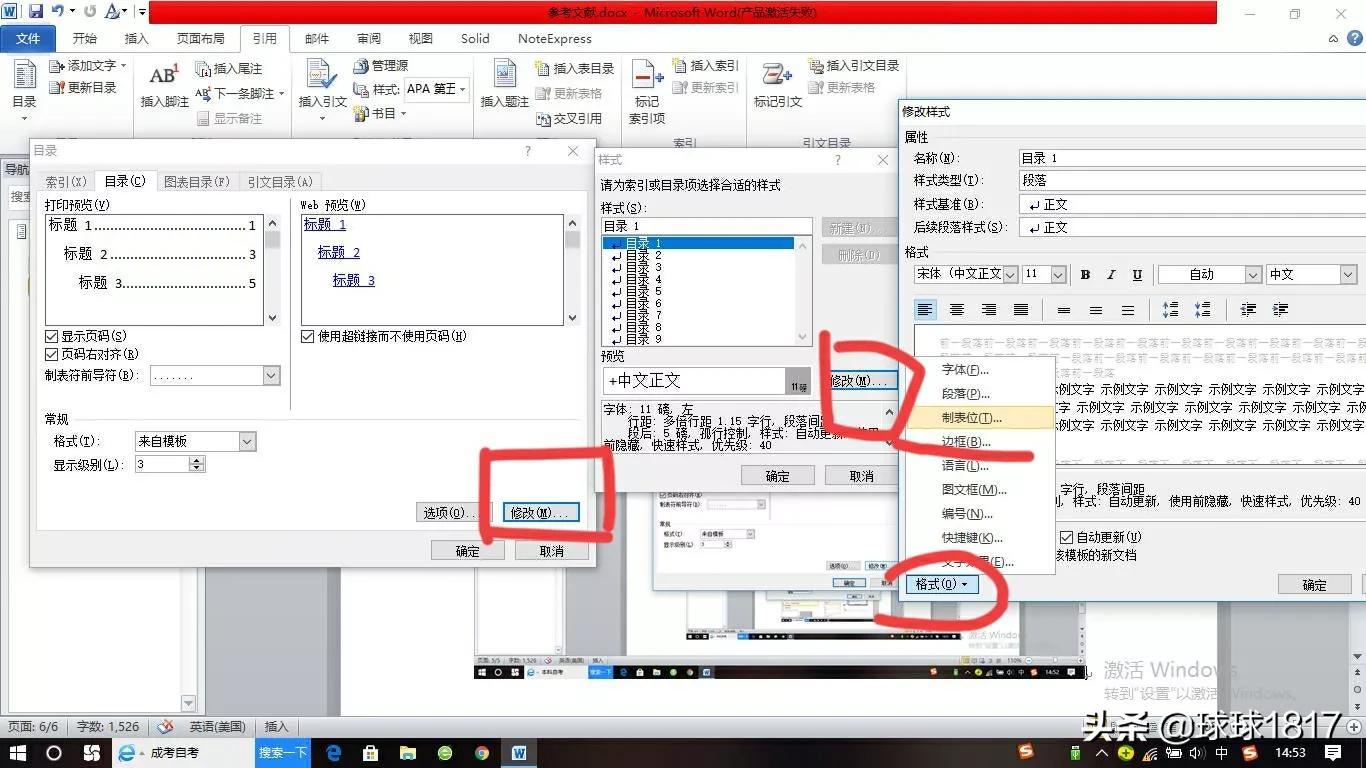Click the Mark Index Entry icon

647,78
